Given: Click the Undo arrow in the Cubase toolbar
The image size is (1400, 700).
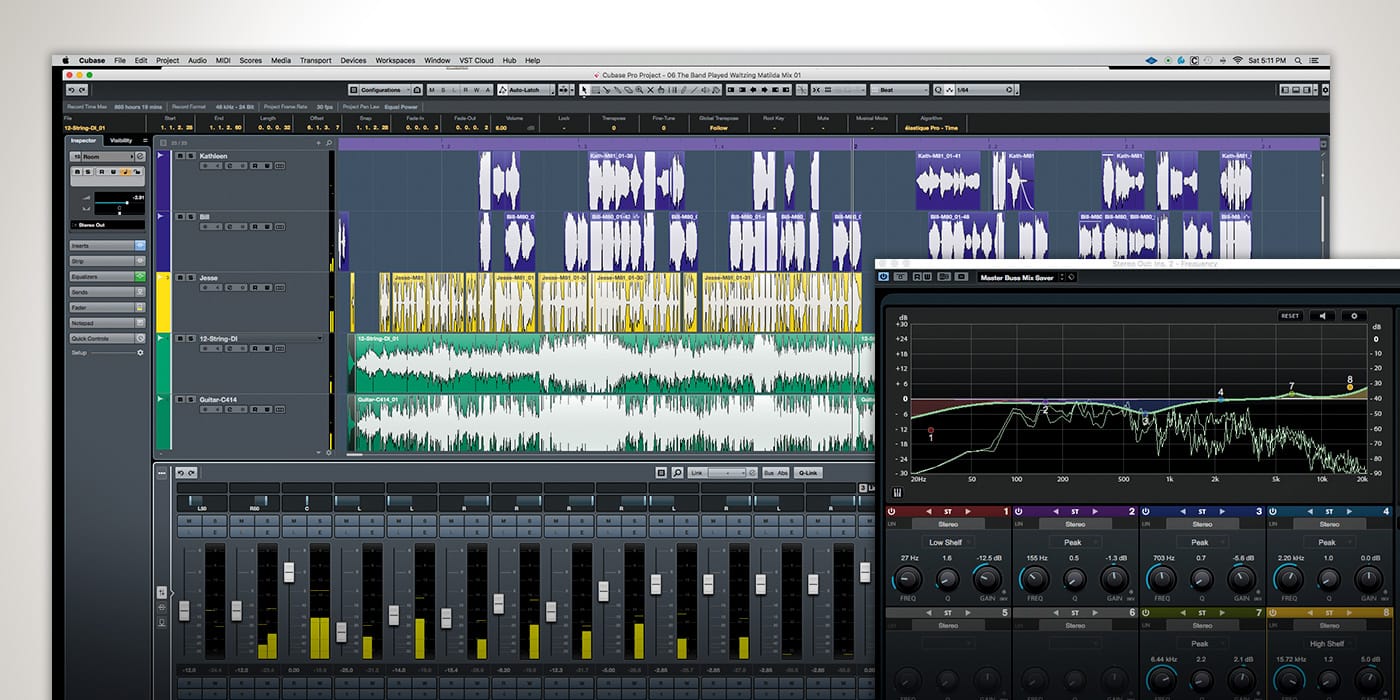Looking at the screenshot, I should pos(71,90).
